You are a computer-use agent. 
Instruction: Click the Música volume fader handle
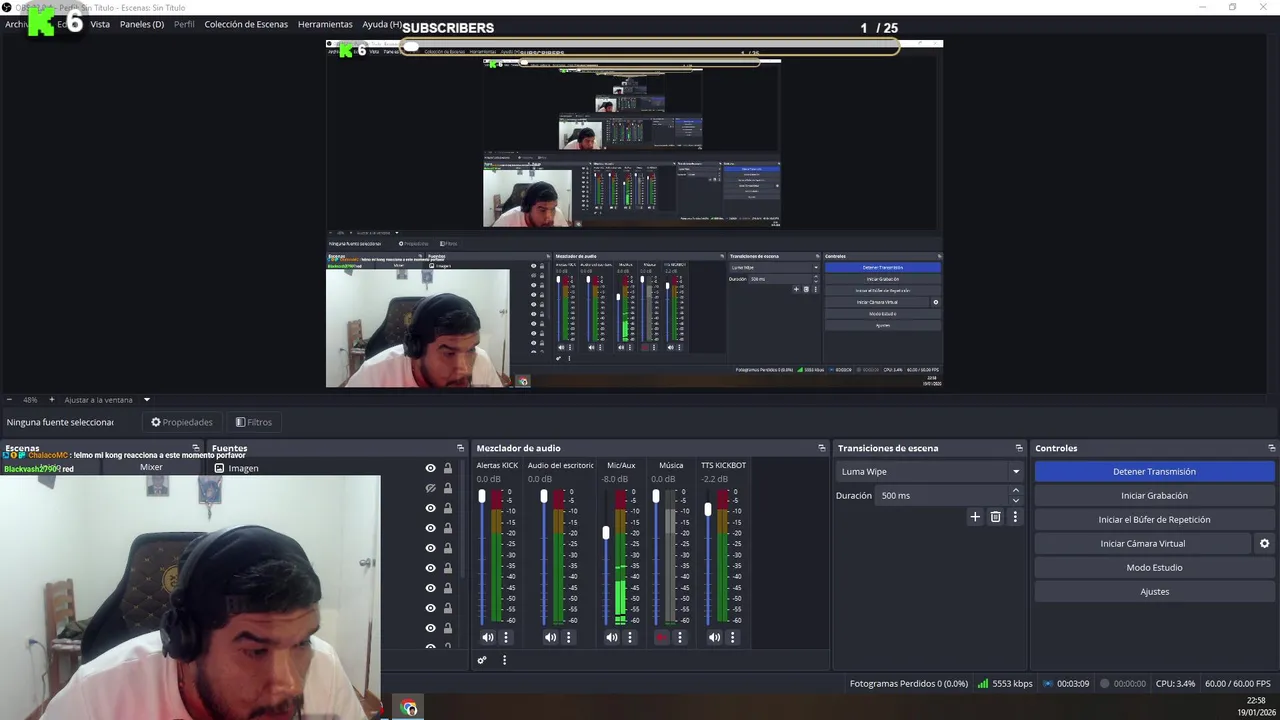656,496
